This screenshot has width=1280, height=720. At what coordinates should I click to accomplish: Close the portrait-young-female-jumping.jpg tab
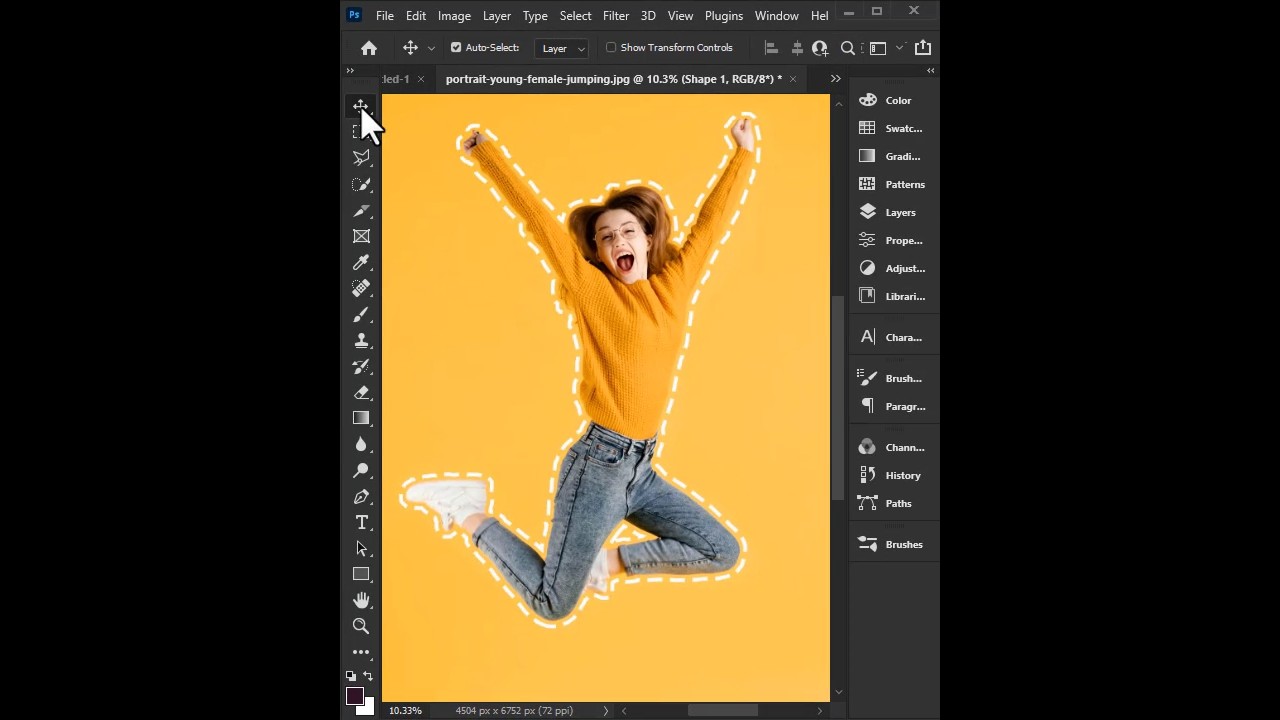point(793,79)
